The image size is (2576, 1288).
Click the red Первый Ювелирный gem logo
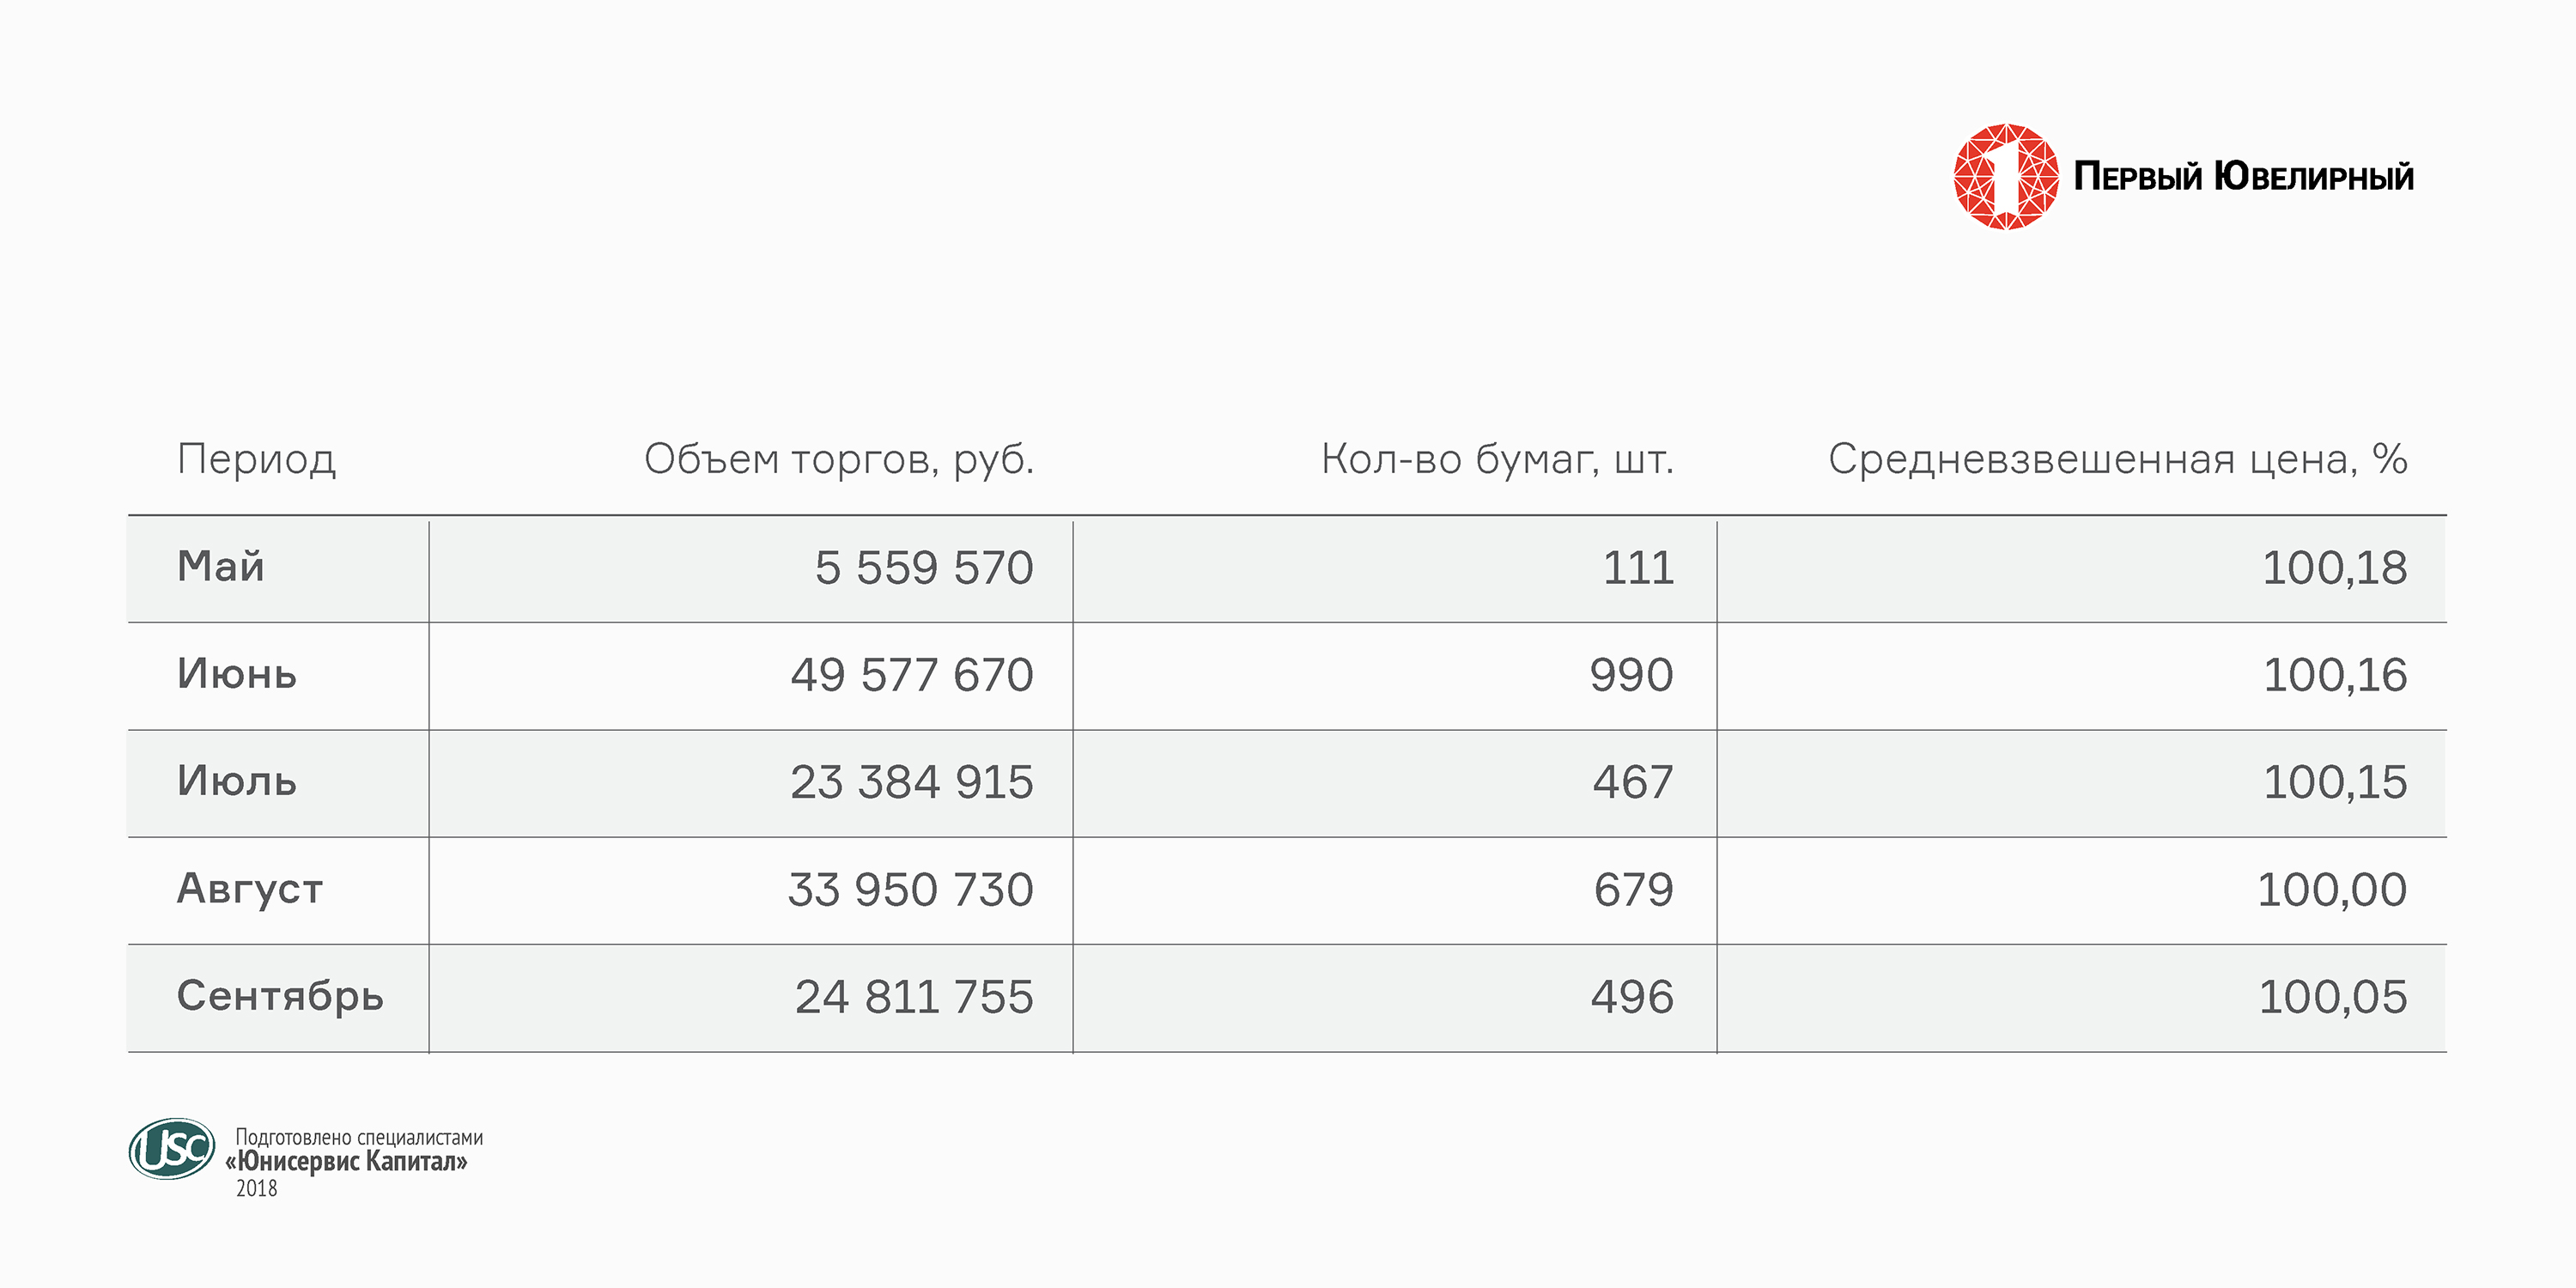point(2005,177)
